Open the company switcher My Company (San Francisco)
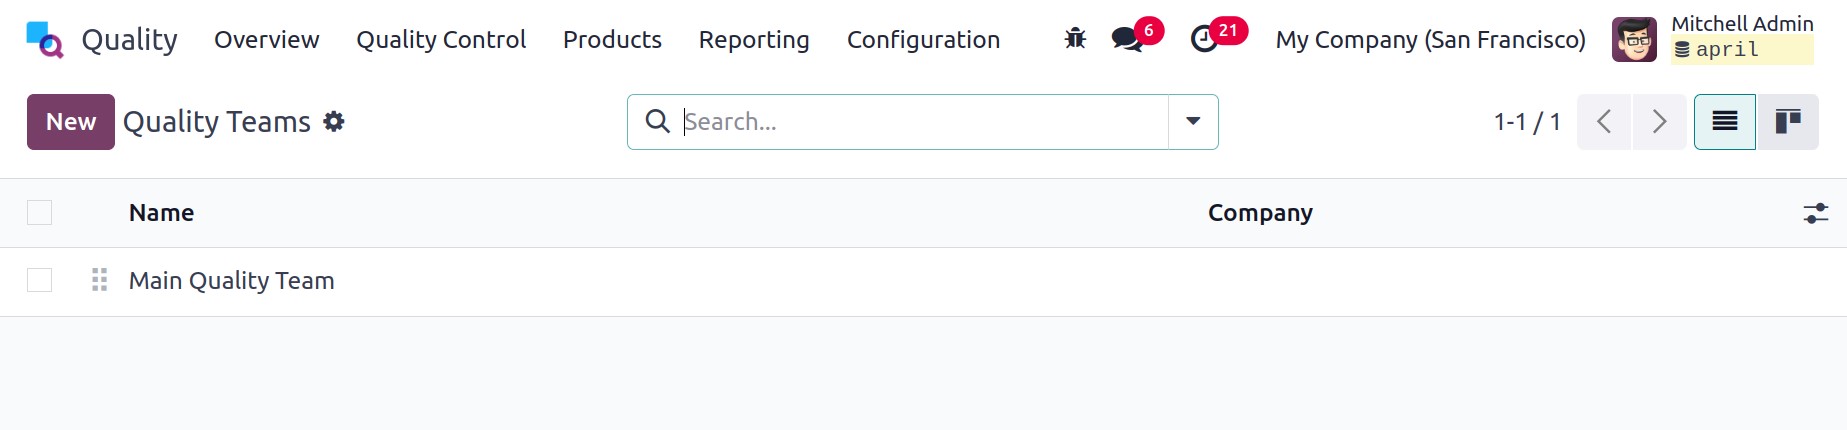Viewport: 1847px width, 430px height. coord(1430,40)
